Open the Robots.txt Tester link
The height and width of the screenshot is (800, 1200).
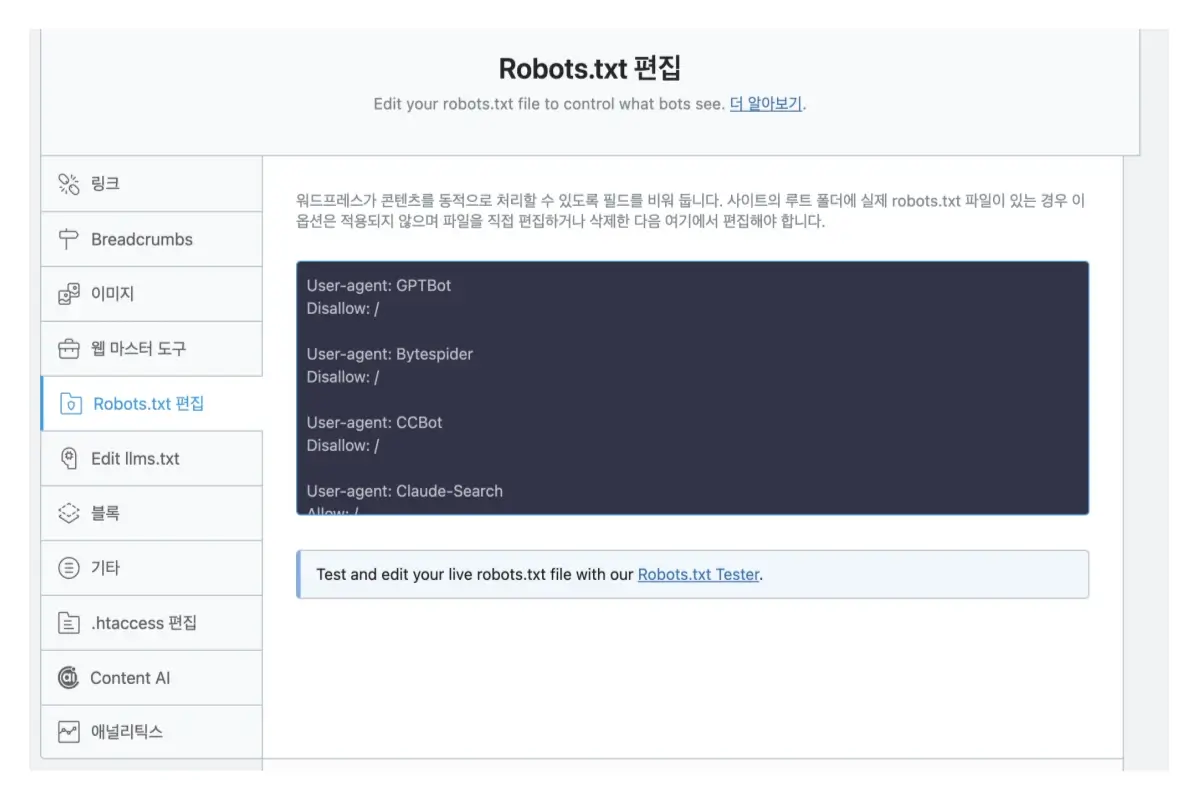[x=698, y=574]
